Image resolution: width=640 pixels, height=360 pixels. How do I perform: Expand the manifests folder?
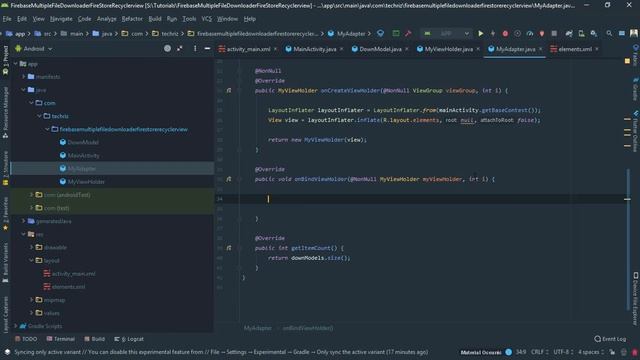tap(24, 77)
